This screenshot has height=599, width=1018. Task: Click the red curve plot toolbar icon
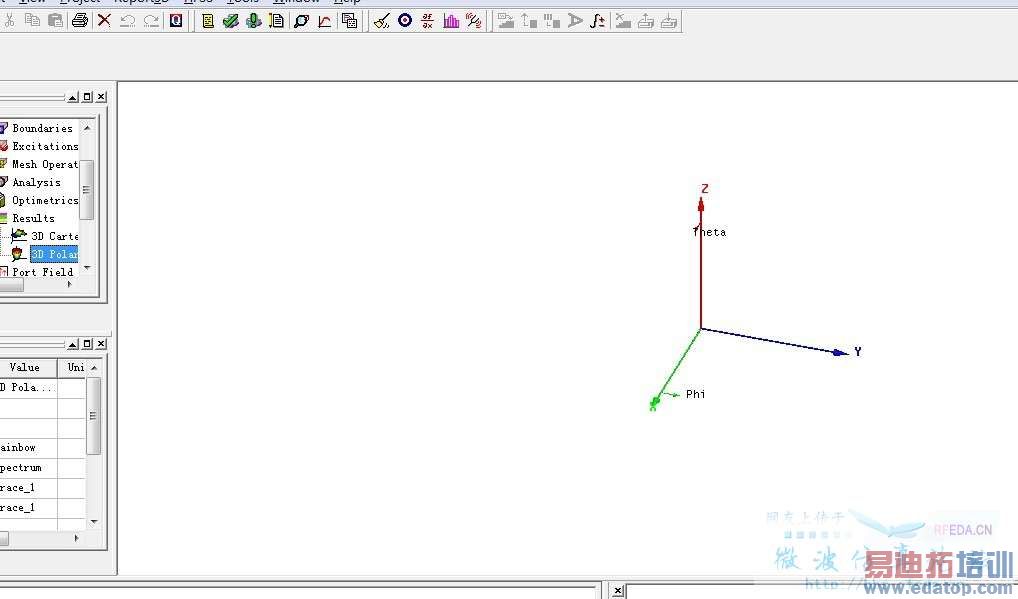(325, 21)
